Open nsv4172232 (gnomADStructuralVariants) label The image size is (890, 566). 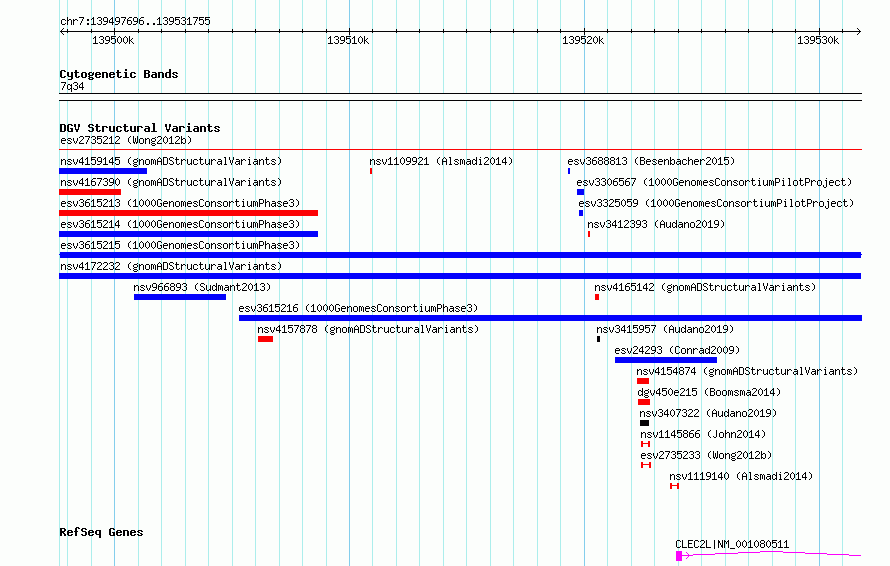tap(171, 266)
